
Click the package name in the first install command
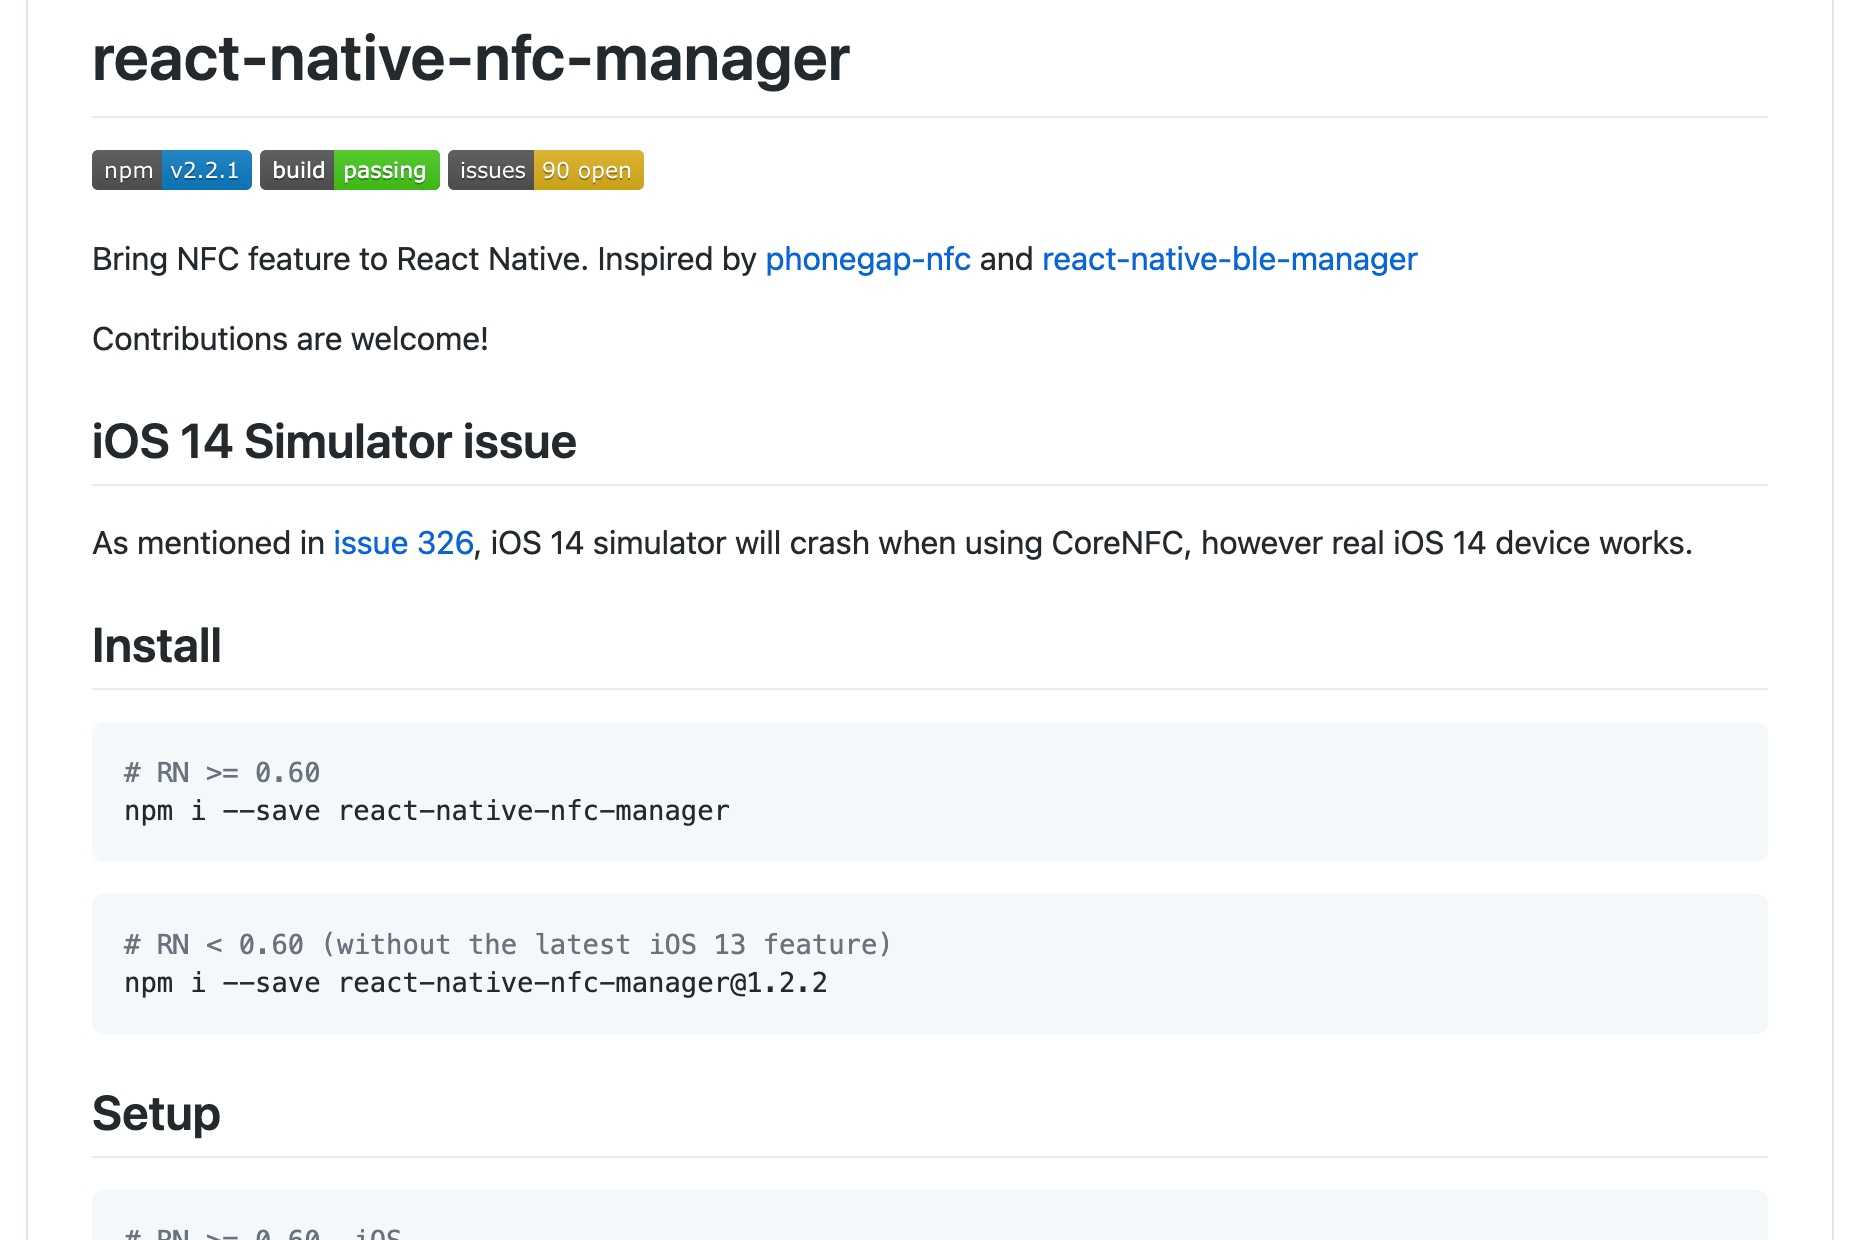tap(534, 811)
